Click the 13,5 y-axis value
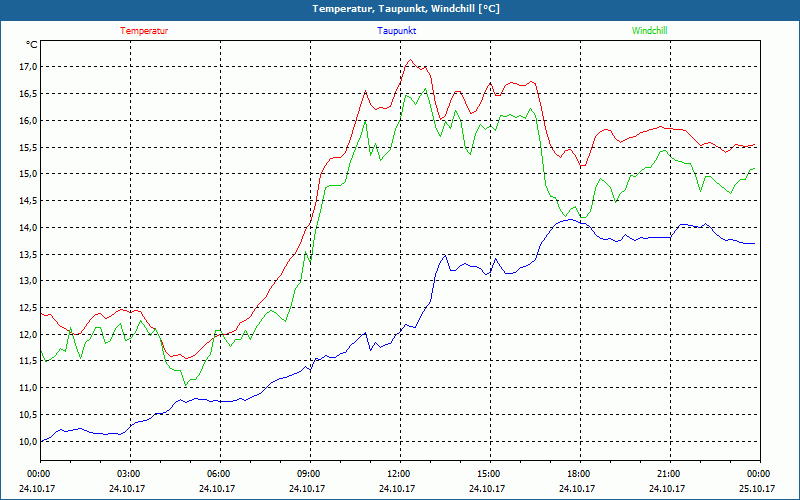Screen dimensions: 800x500 pos(28,255)
